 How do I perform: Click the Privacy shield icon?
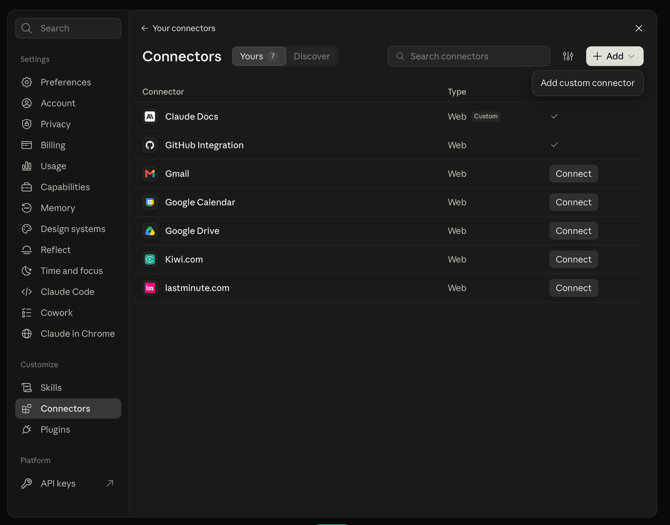26,124
